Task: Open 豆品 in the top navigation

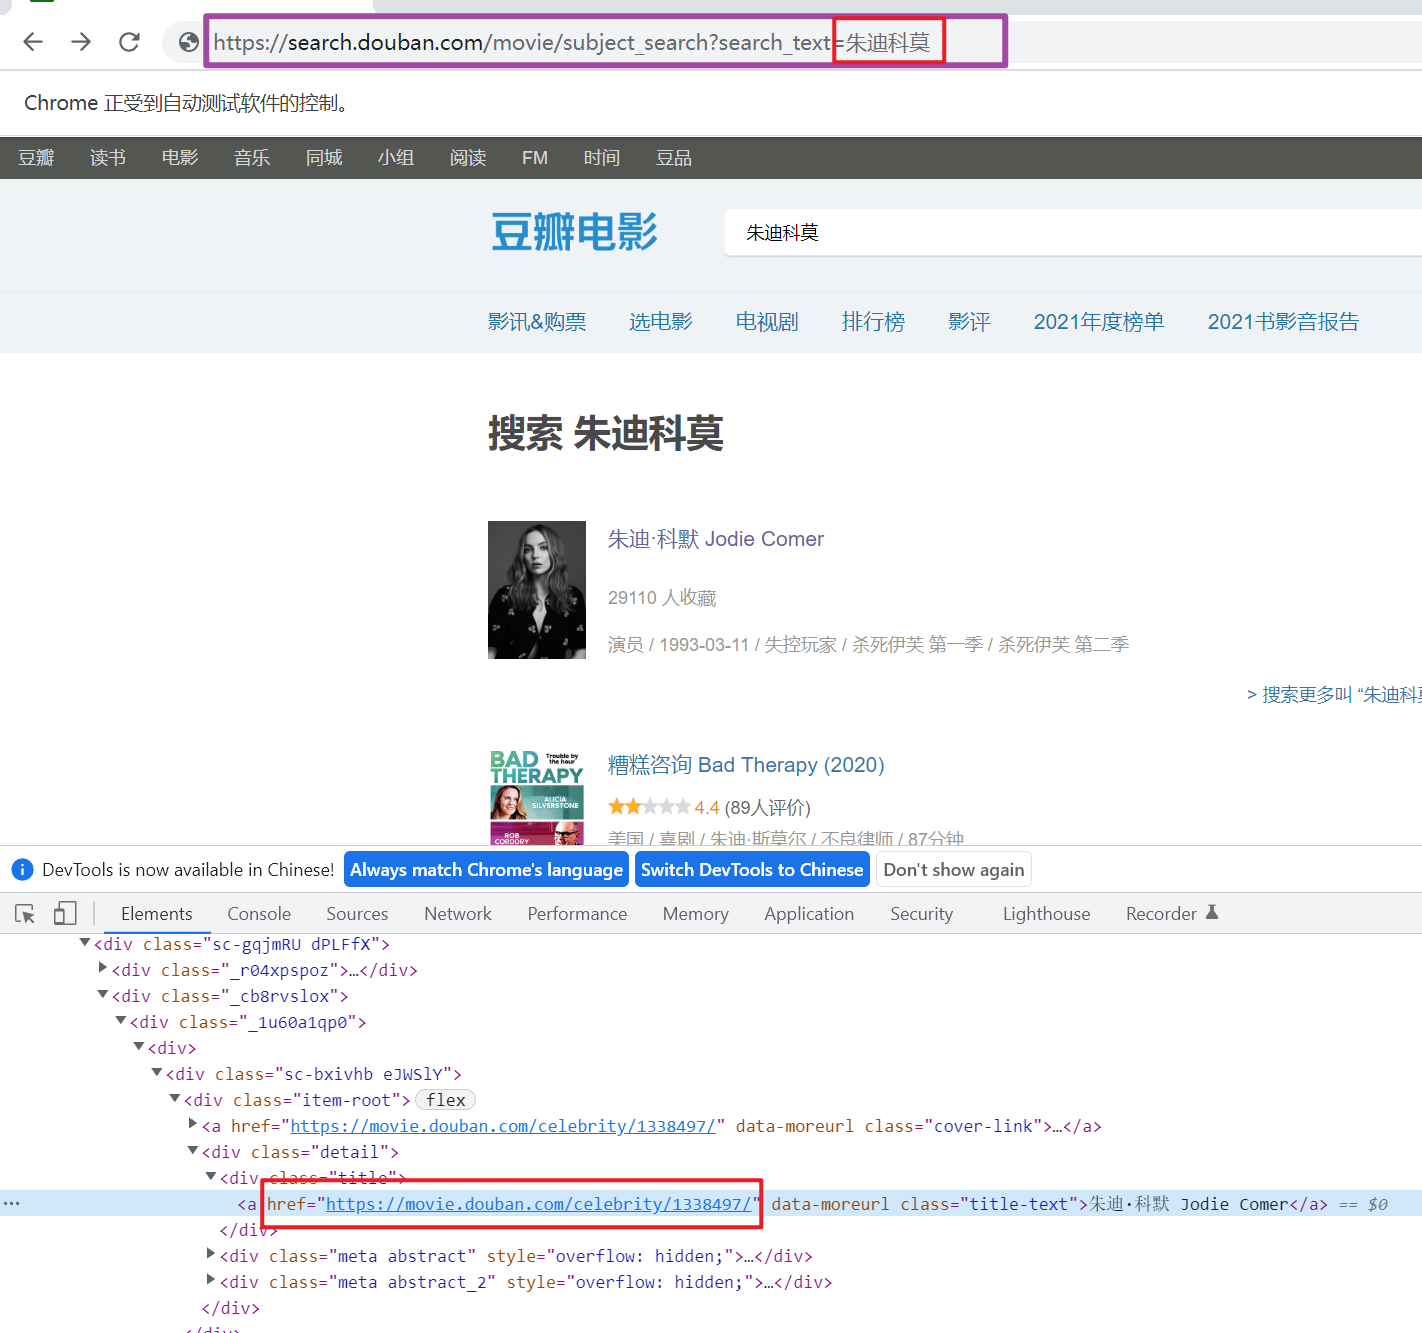Action: coord(674,158)
